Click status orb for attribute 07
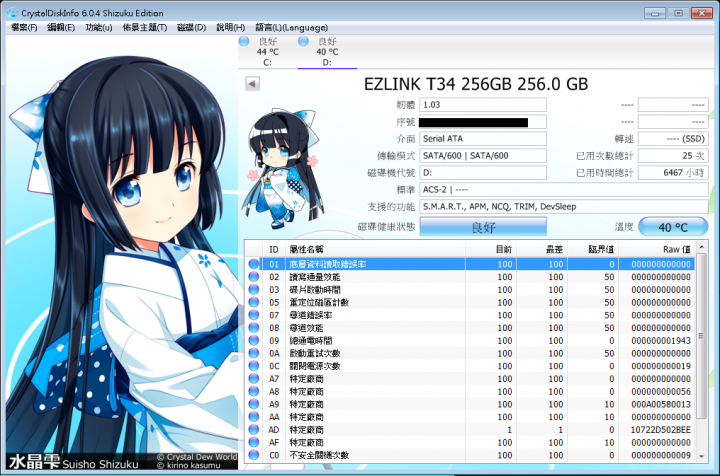 (x=253, y=315)
